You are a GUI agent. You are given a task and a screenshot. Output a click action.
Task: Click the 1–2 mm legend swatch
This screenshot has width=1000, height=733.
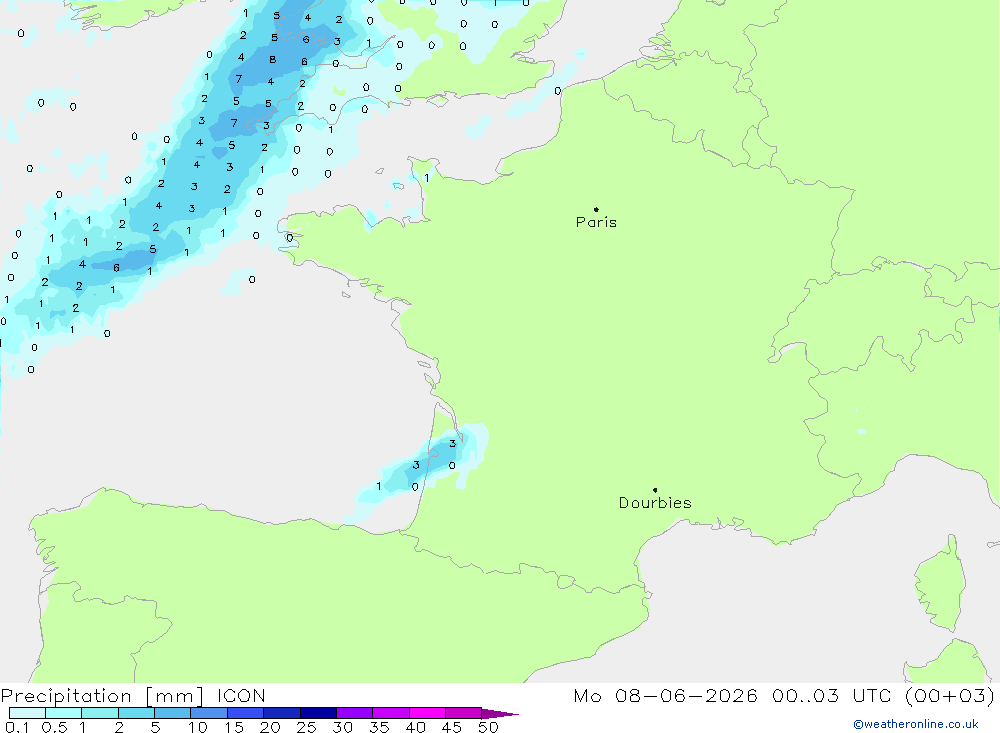point(100,713)
